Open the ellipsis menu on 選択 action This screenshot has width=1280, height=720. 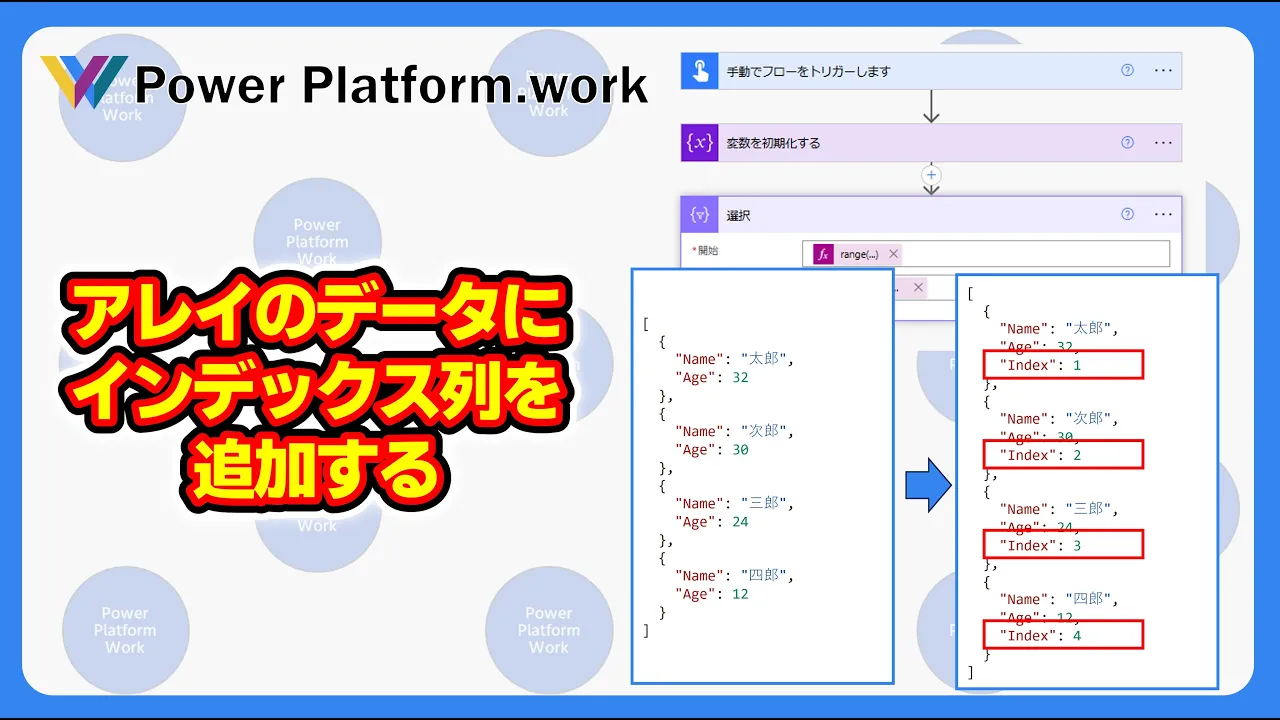coord(1163,214)
